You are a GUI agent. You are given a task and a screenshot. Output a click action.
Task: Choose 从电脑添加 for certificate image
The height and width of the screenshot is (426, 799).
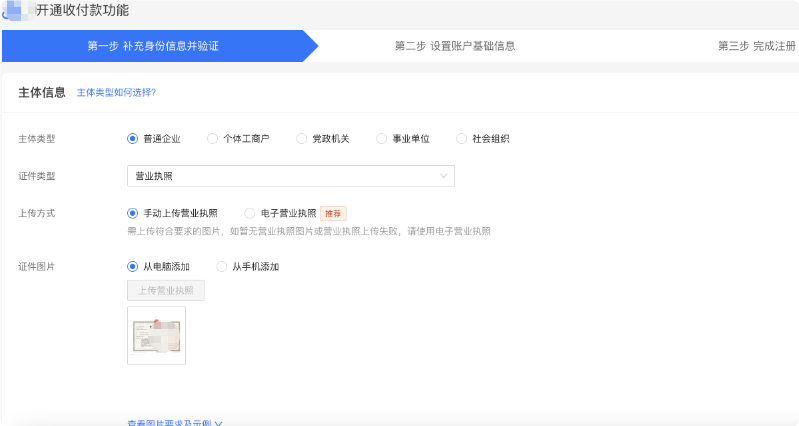coord(132,267)
